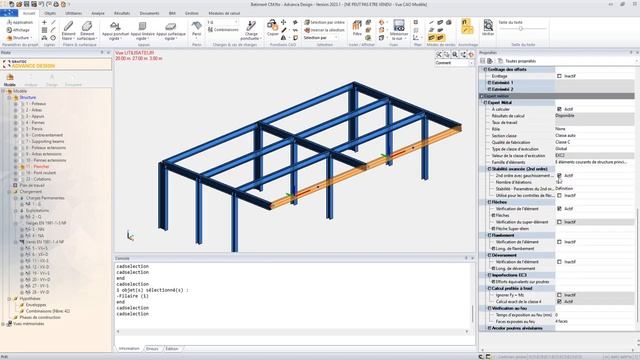Open the Objets ribbon tab
Screen dimensions: 640x360
coord(50,13)
